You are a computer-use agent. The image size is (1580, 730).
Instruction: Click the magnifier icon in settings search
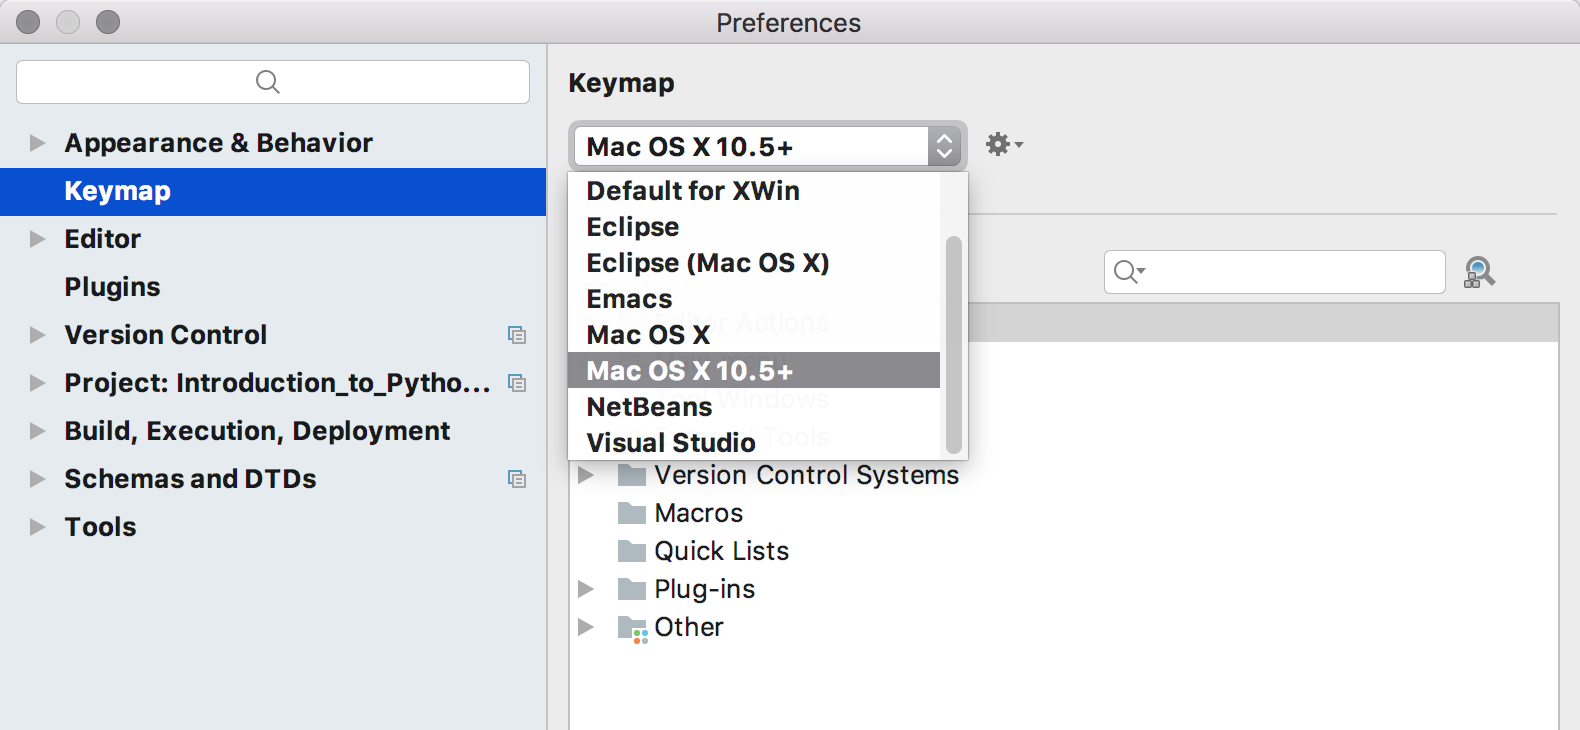[268, 82]
